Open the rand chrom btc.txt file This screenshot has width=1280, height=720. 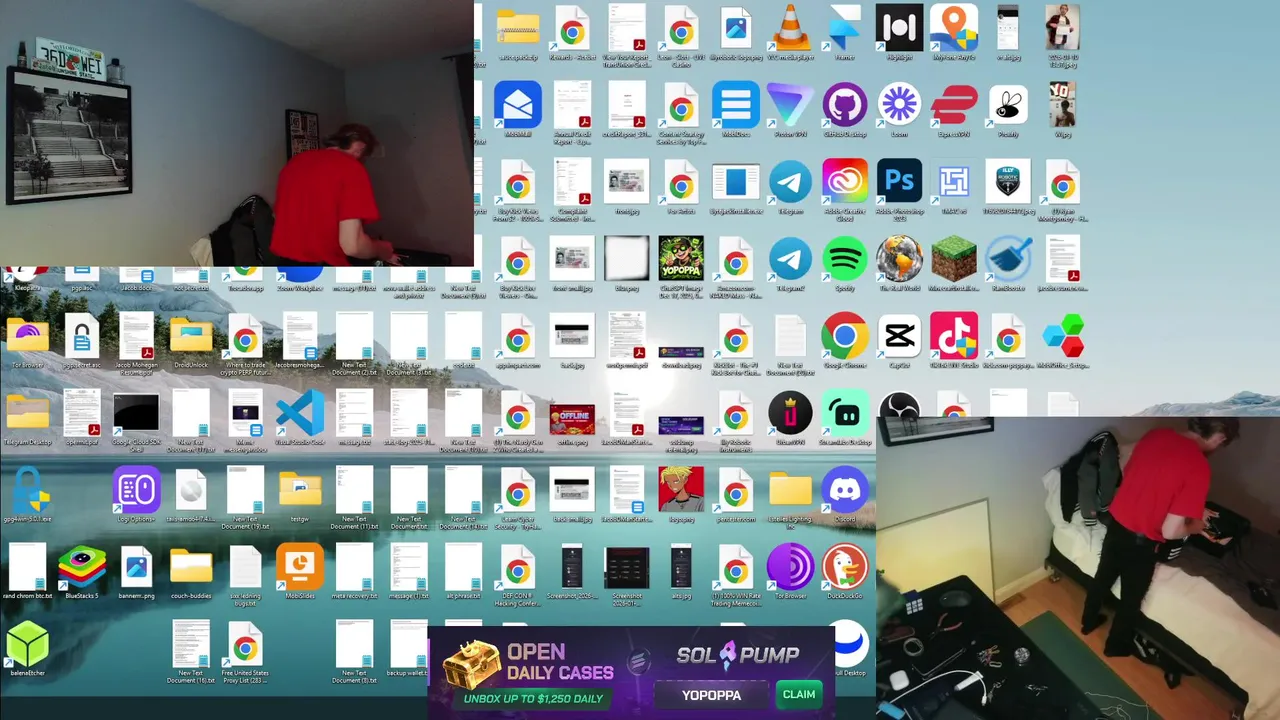(x=28, y=568)
